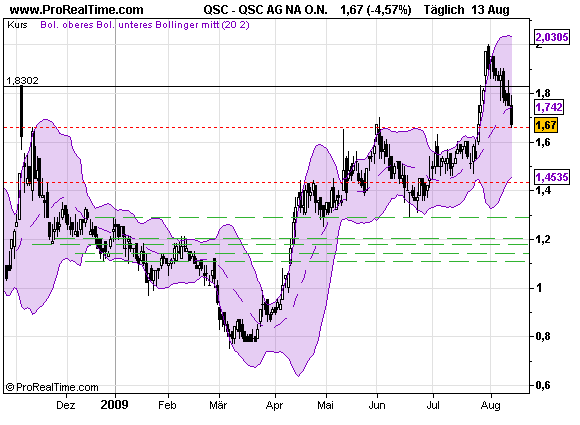The image size is (580, 425).
Task: Select the Kurs legend label
Action: (x=17, y=25)
